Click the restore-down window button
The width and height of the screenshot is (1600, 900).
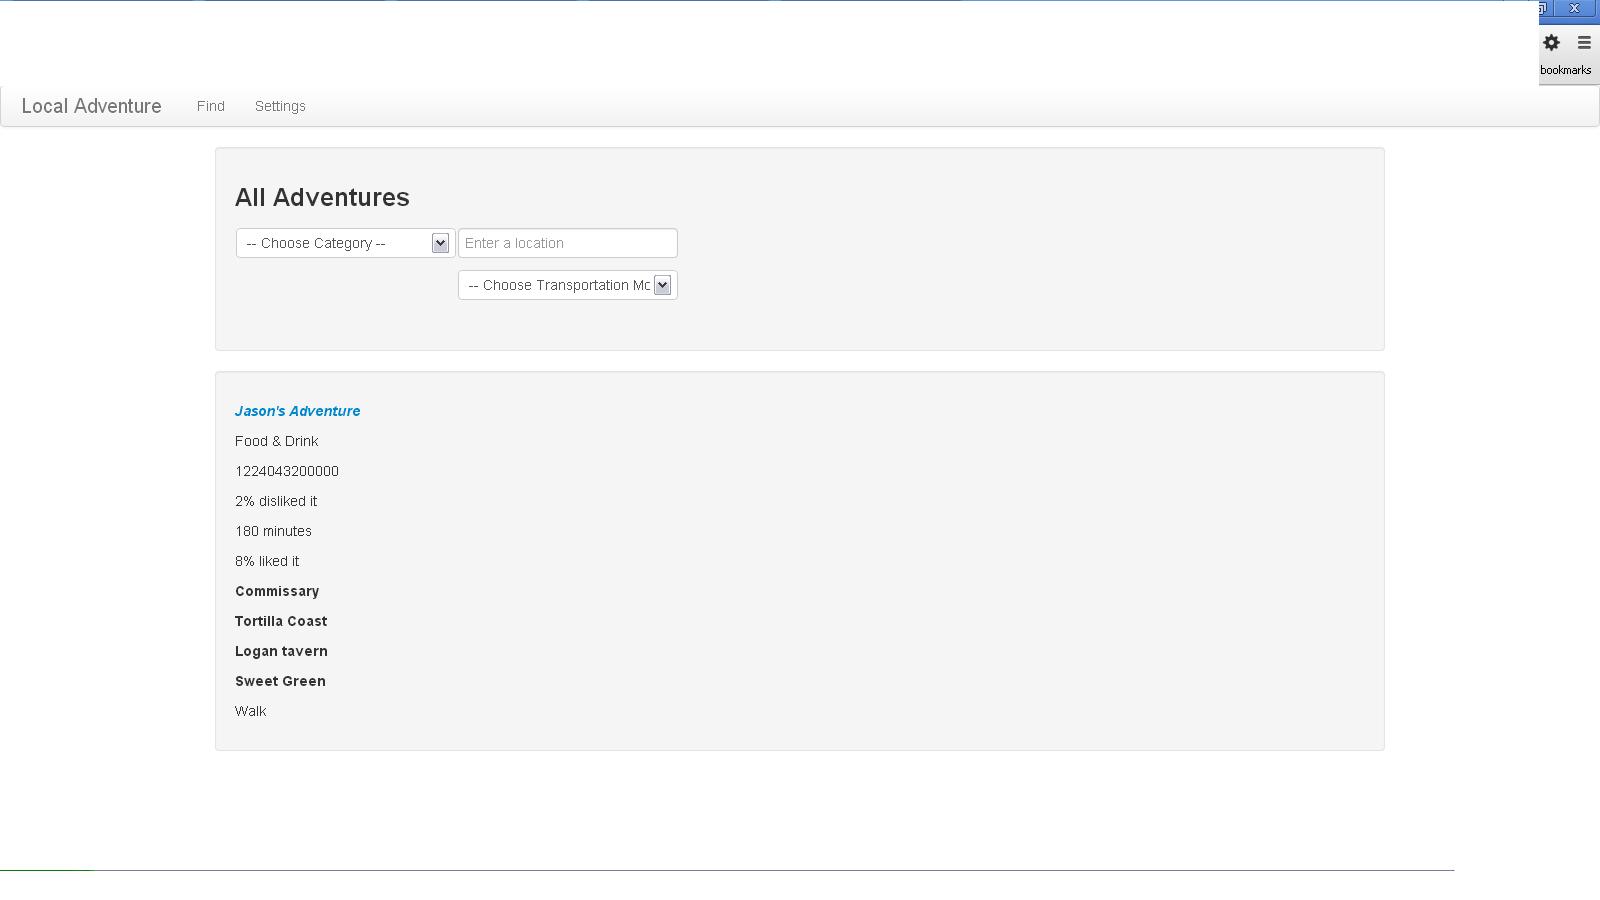point(1544,8)
